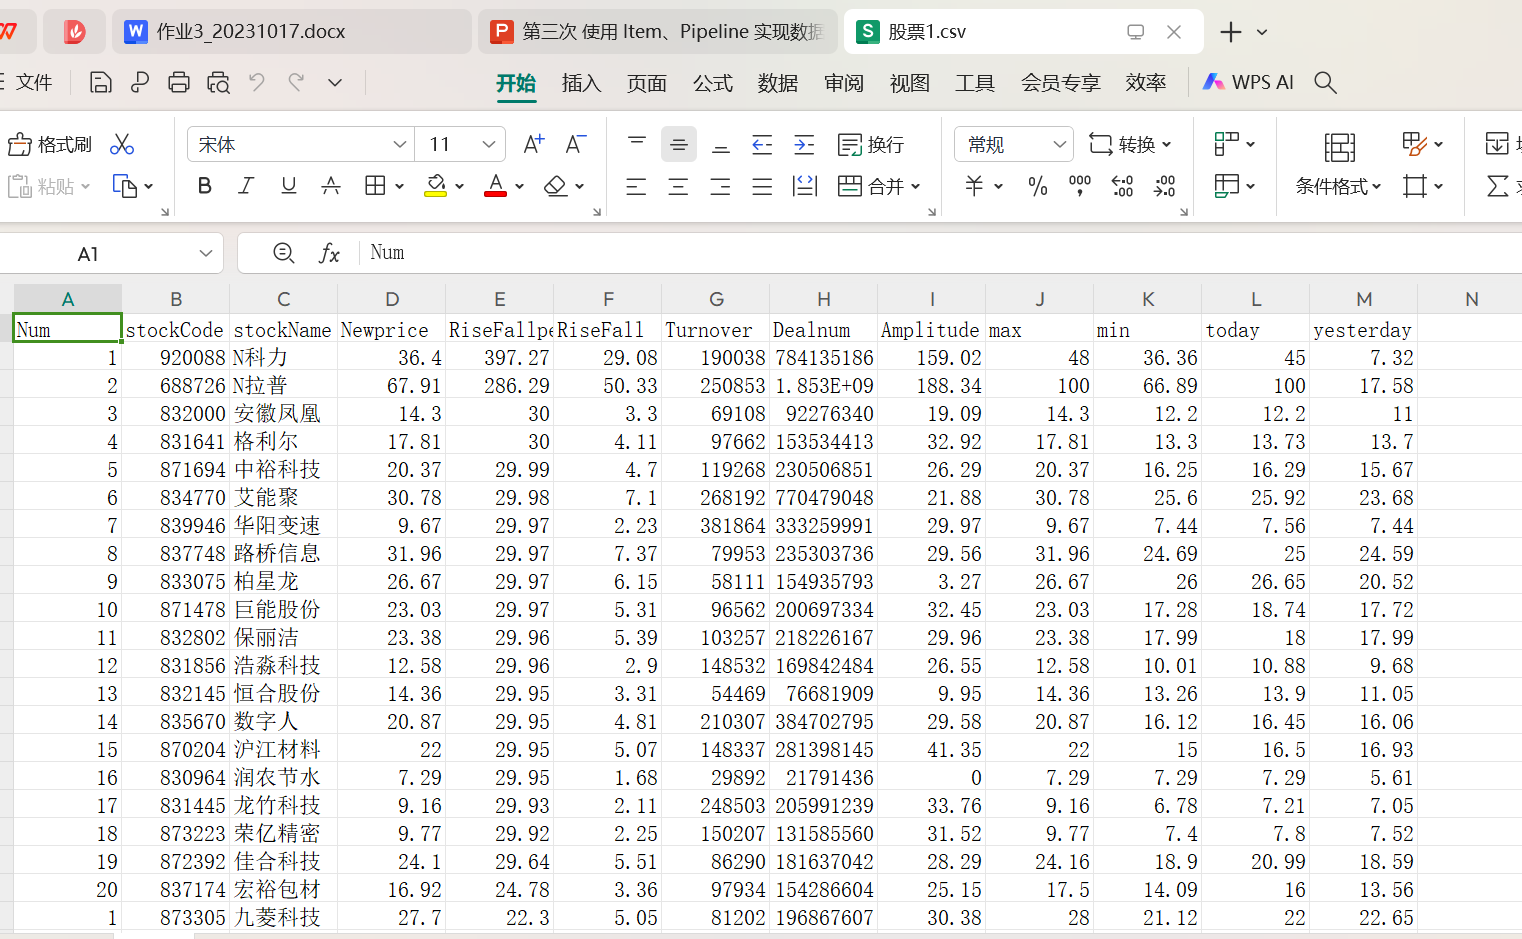Image resolution: width=1522 pixels, height=939 pixels.
Task: Expand the Name Box dropdown arrow
Action: 205,254
